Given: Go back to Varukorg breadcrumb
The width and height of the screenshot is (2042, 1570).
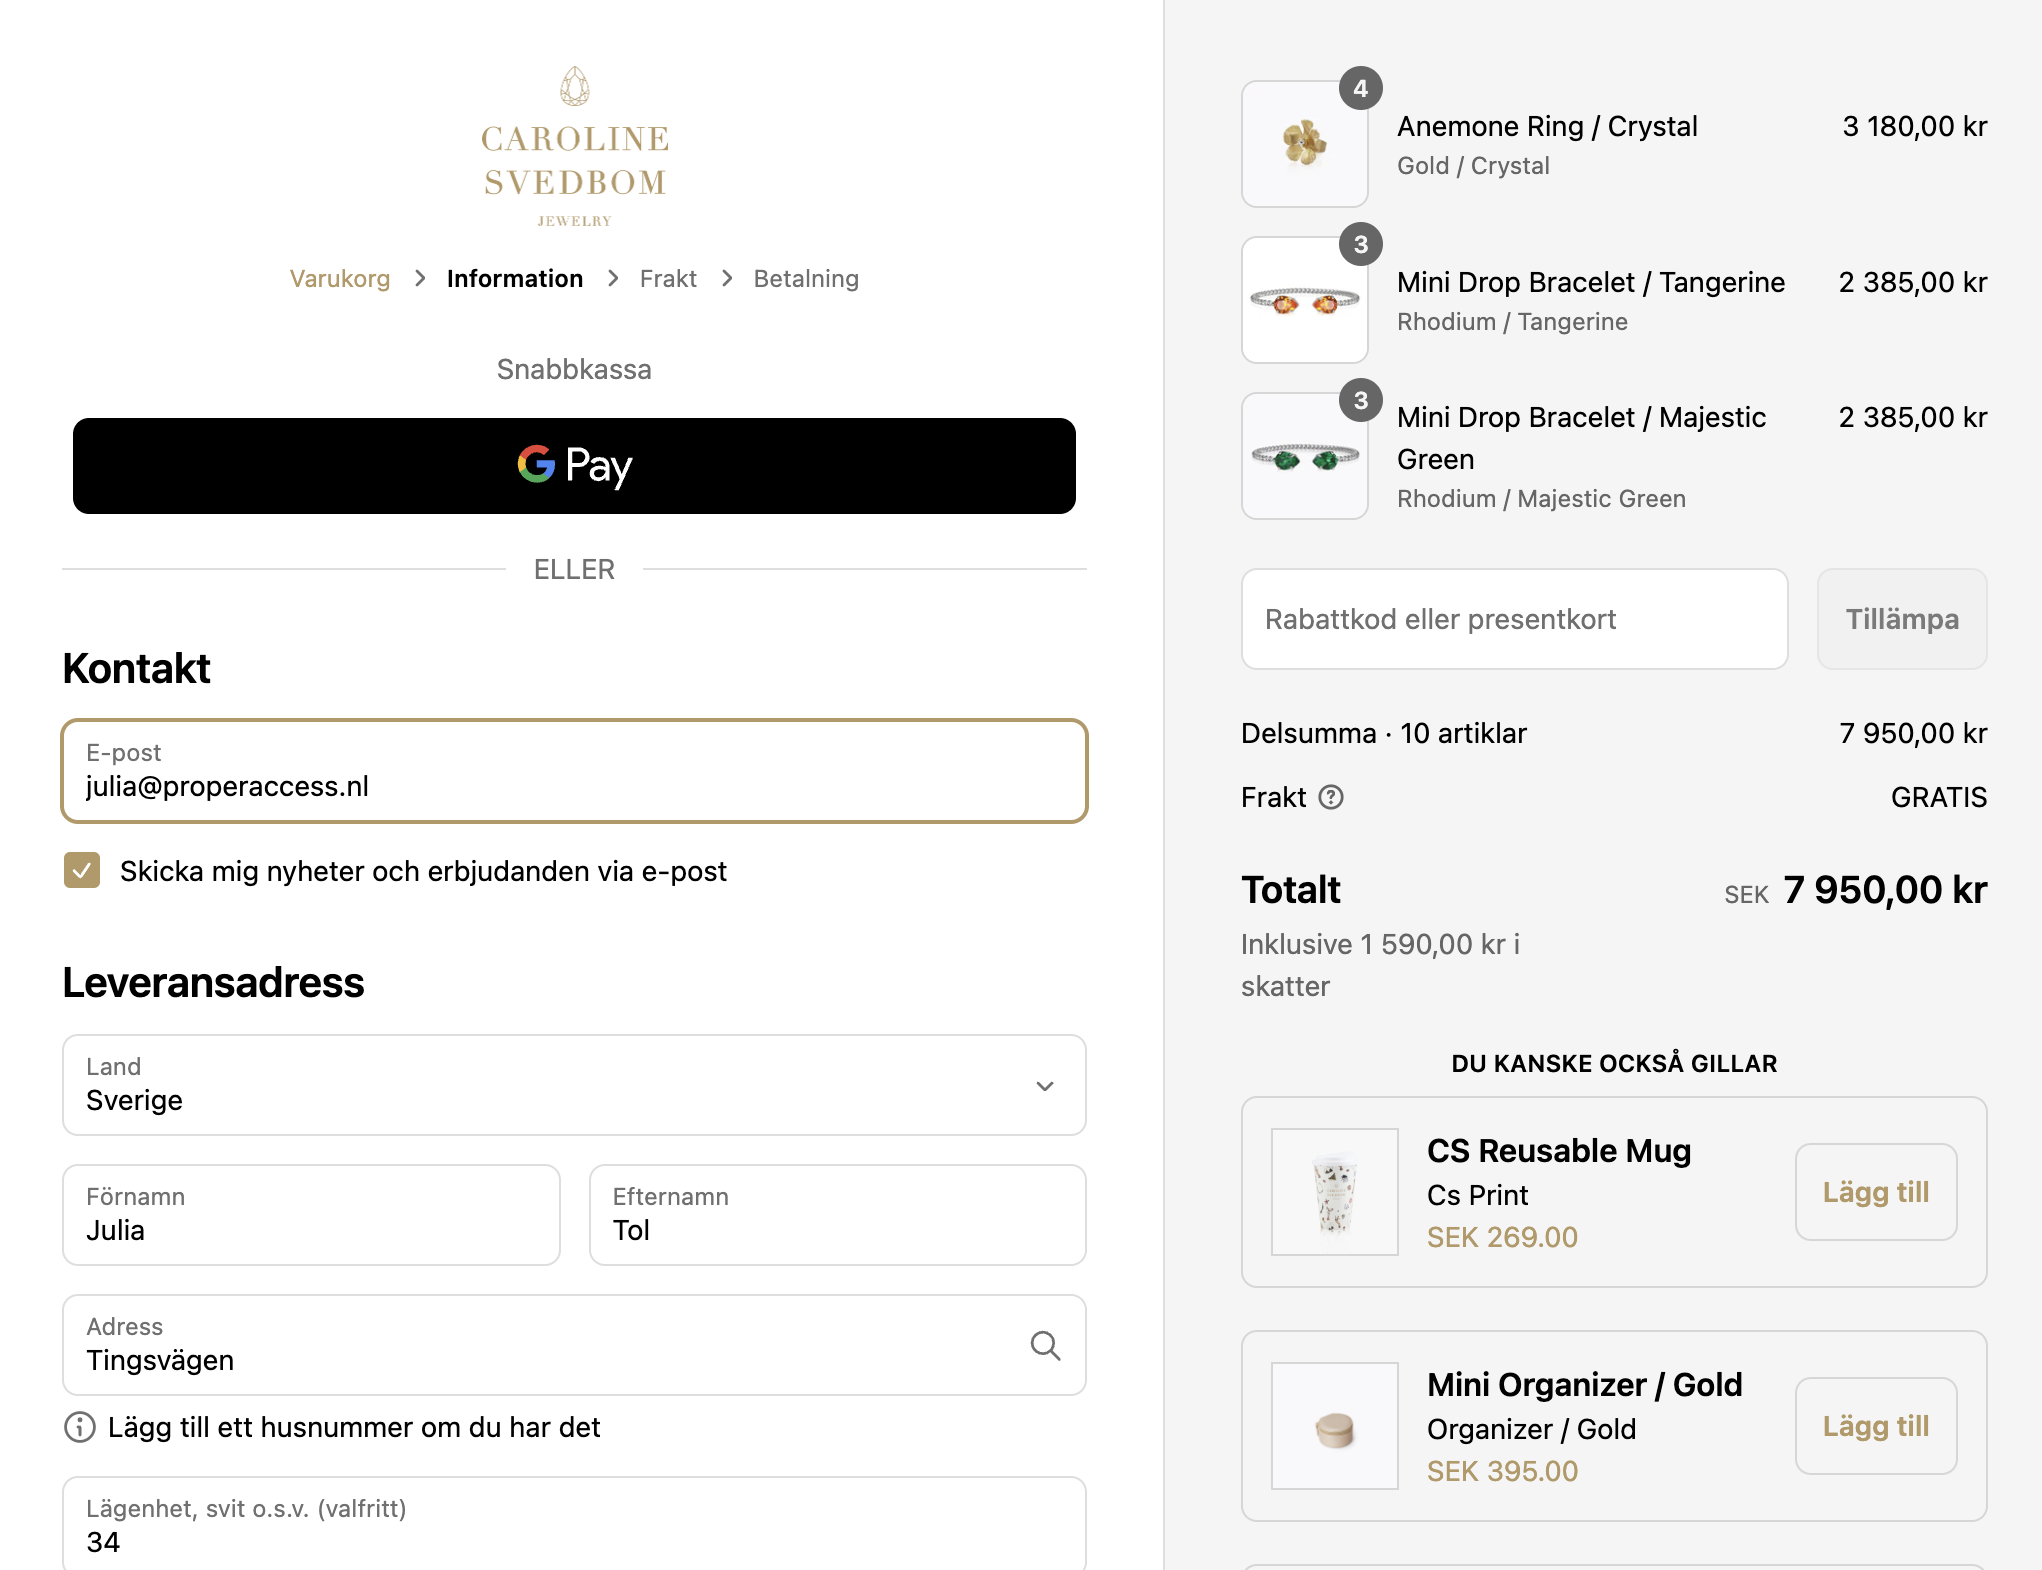Looking at the screenshot, I should coord(340,278).
